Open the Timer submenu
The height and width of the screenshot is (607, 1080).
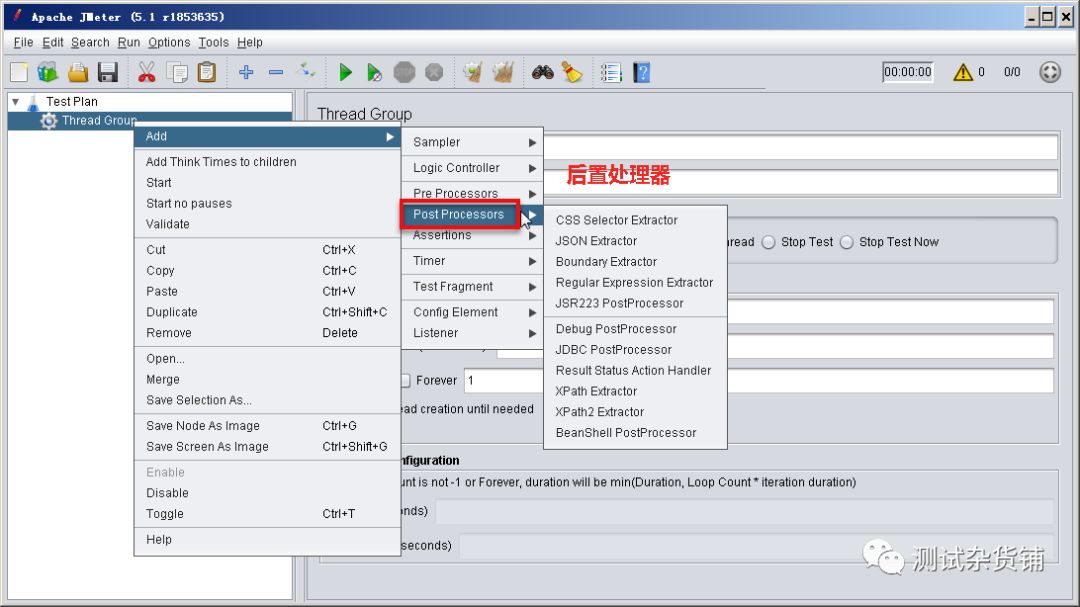click(x=472, y=260)
